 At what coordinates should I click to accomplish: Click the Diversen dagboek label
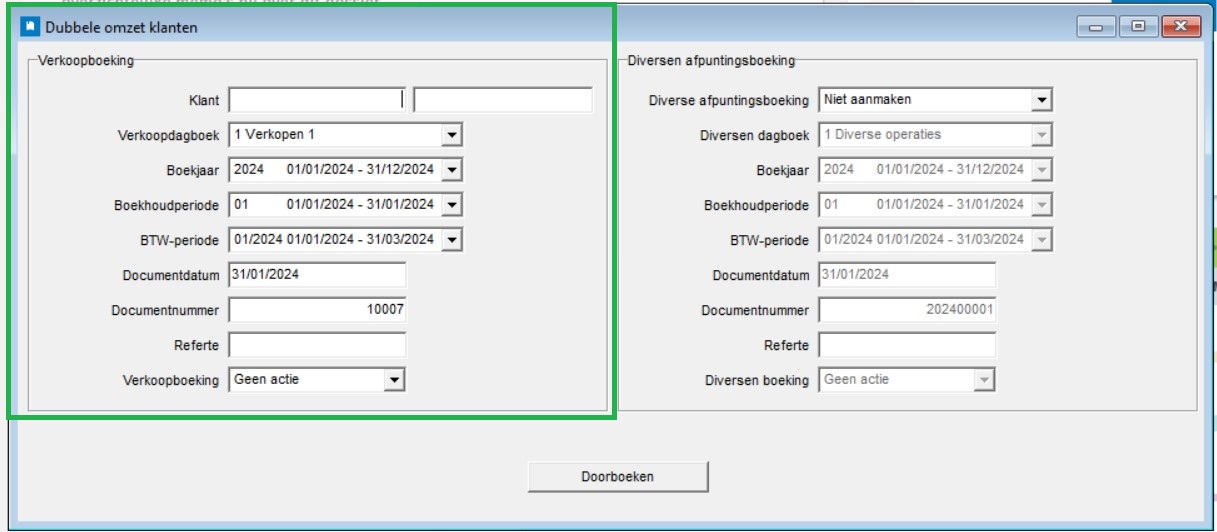point(754,136)
